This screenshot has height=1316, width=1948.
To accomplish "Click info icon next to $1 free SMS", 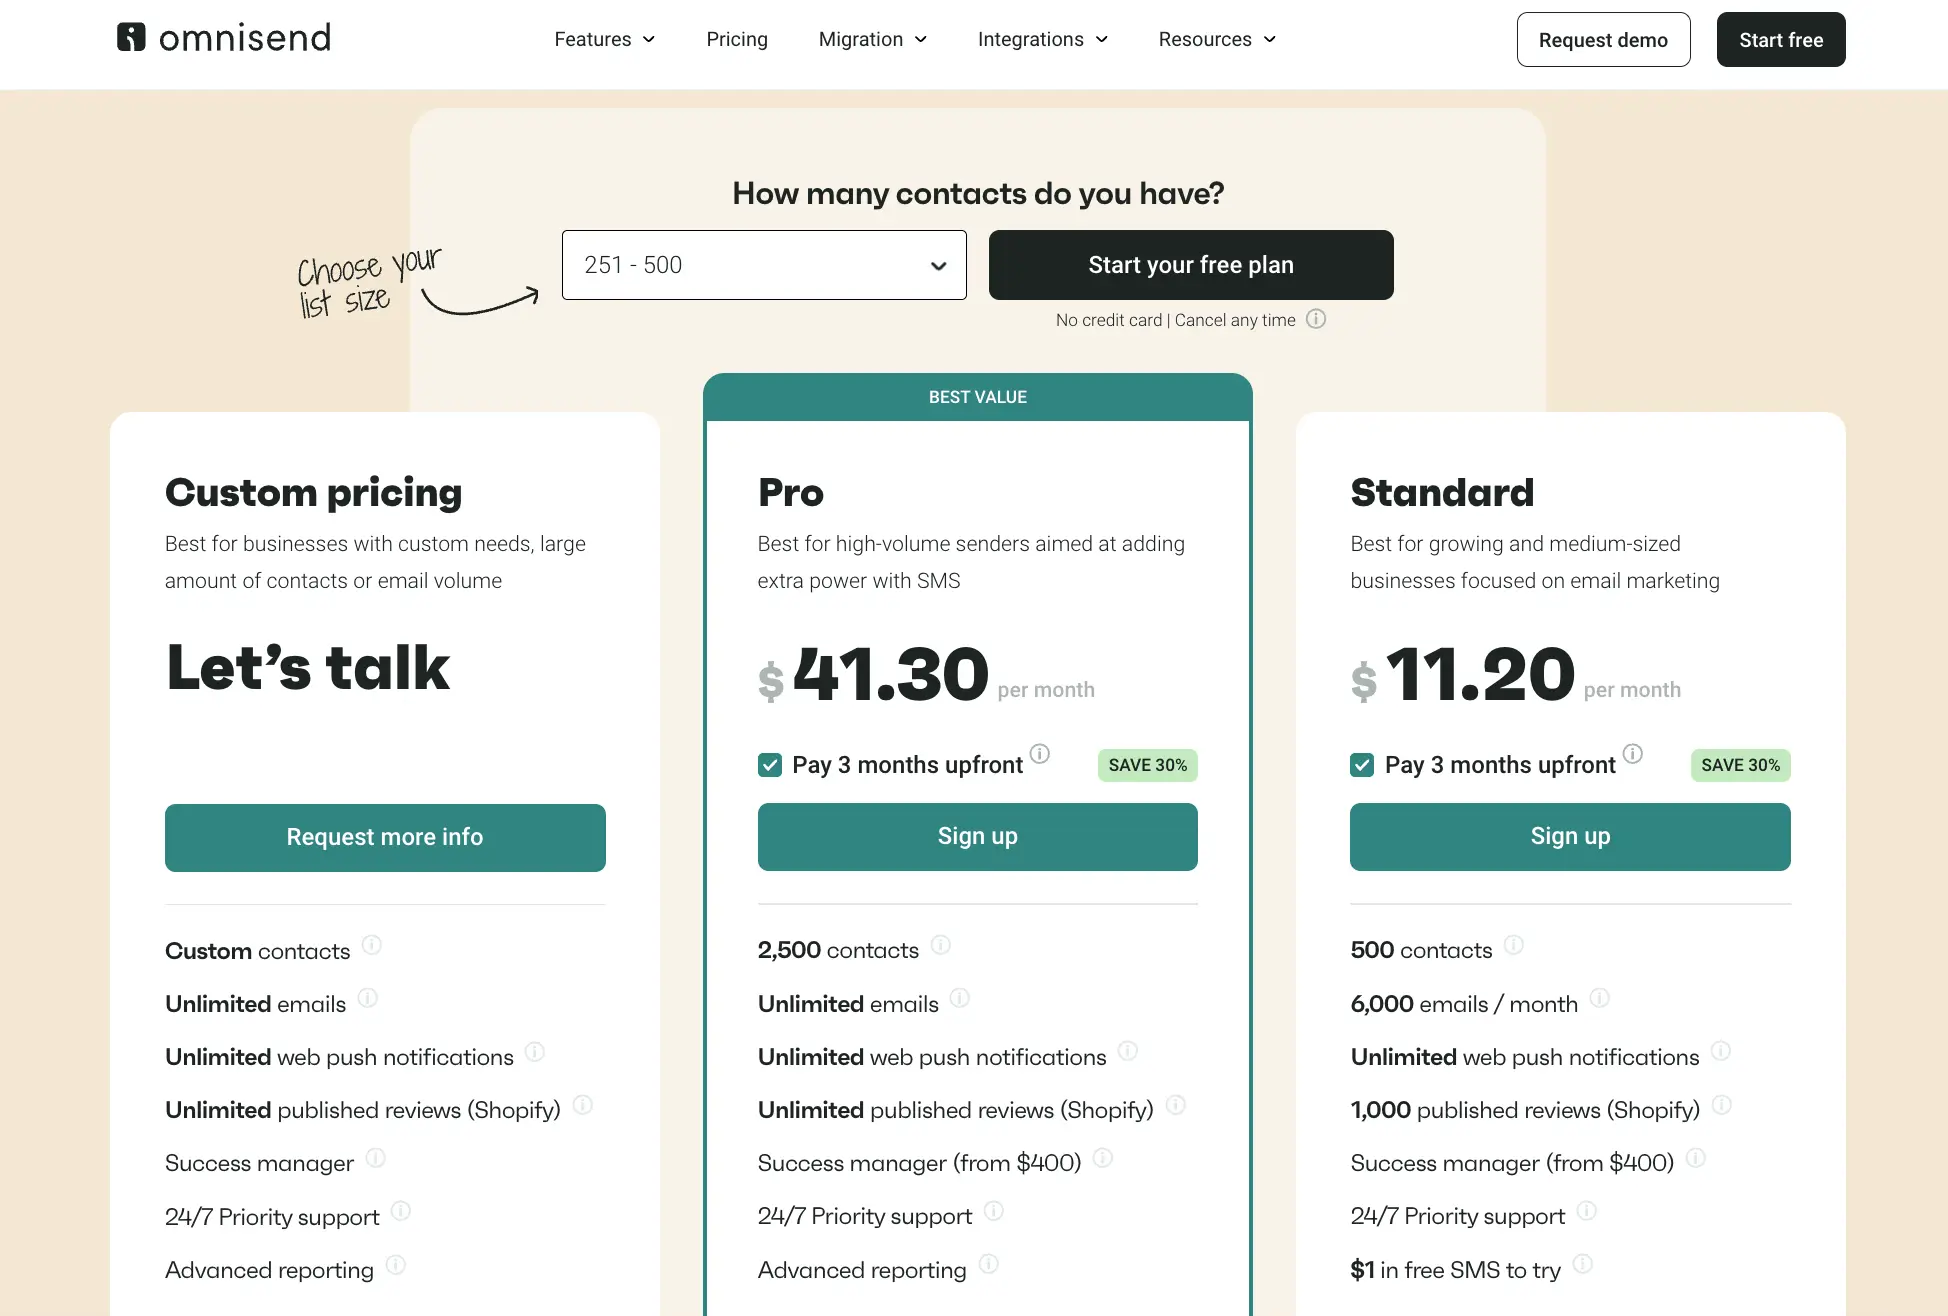I will (1583, 1264).
